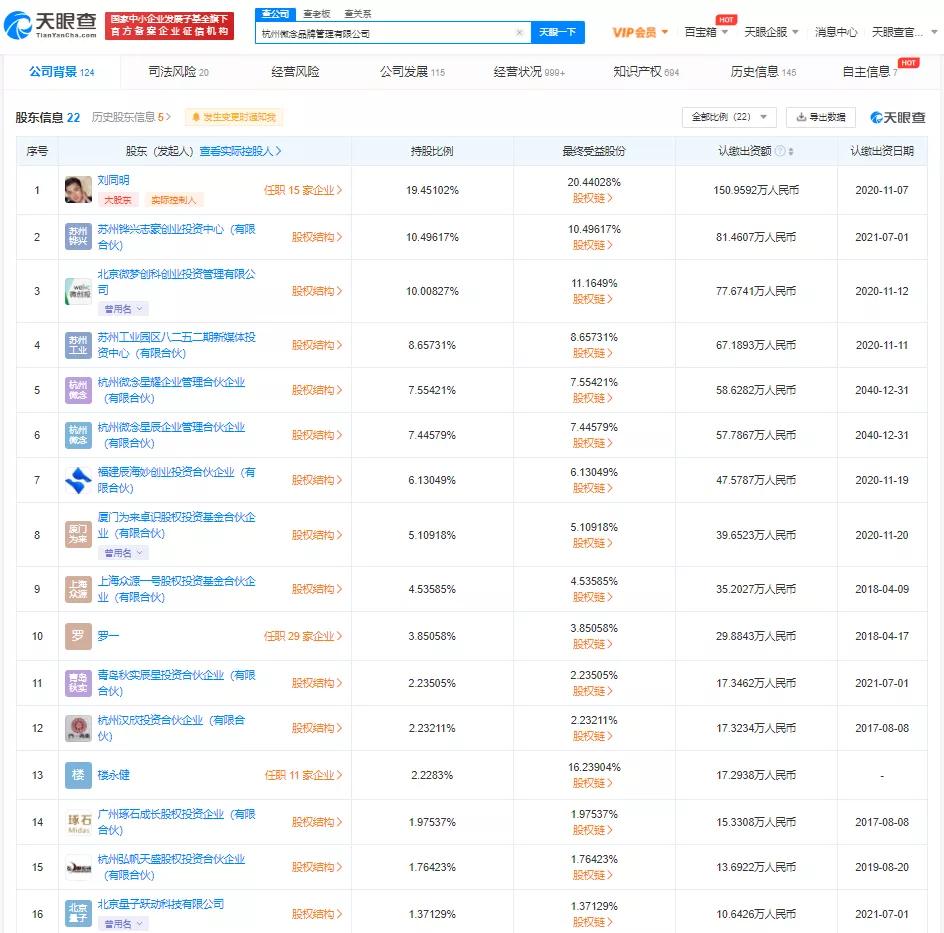Click the 天眼查 logo beside 导出数据
944x933 pixels.
(x=898, y=116)
